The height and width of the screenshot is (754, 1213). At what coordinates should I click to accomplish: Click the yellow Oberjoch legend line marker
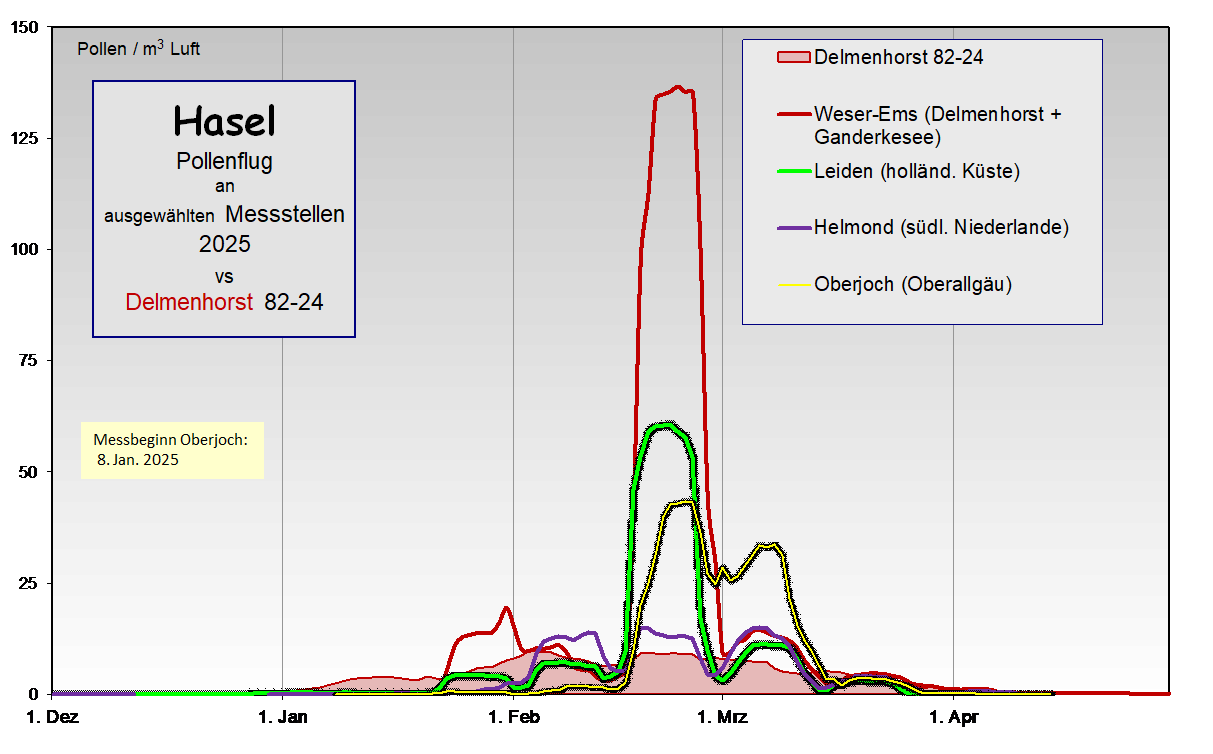pyautogui.click(x=794, y=285)
